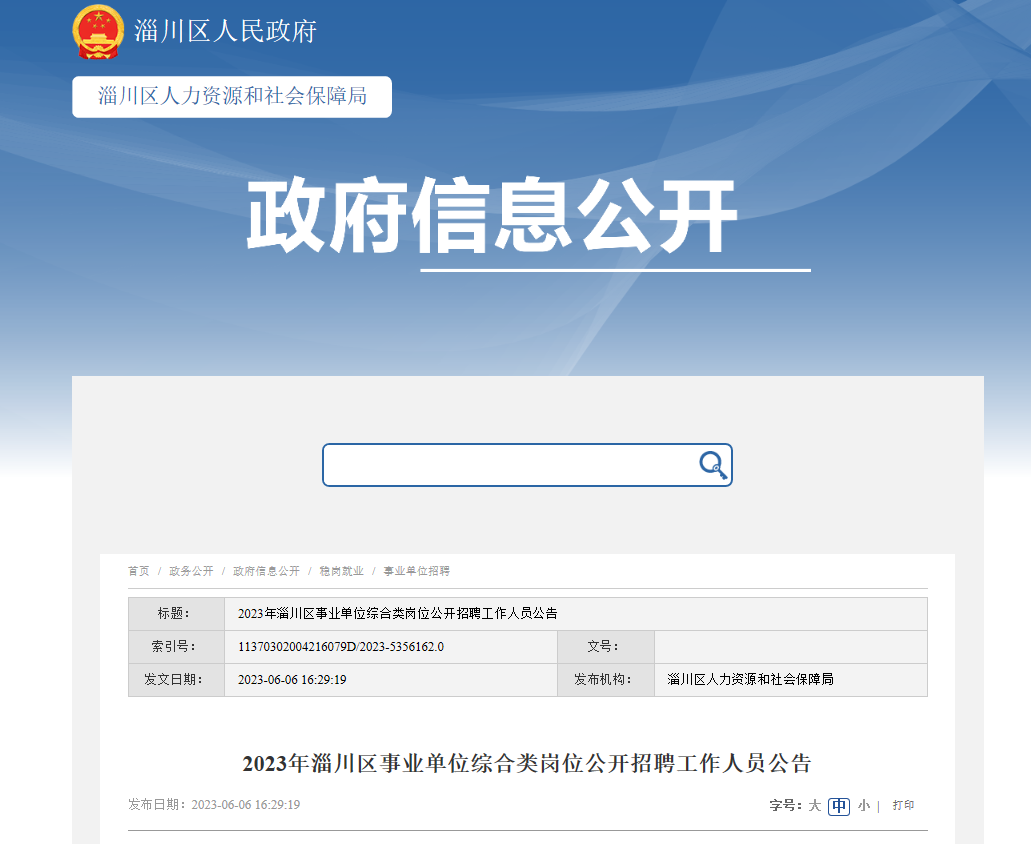This screenshot has height=844, width=1031.
Task: Select 发文日期 value 2023-06-06 16:29:19 in table
Action: (x=292, y=680)
